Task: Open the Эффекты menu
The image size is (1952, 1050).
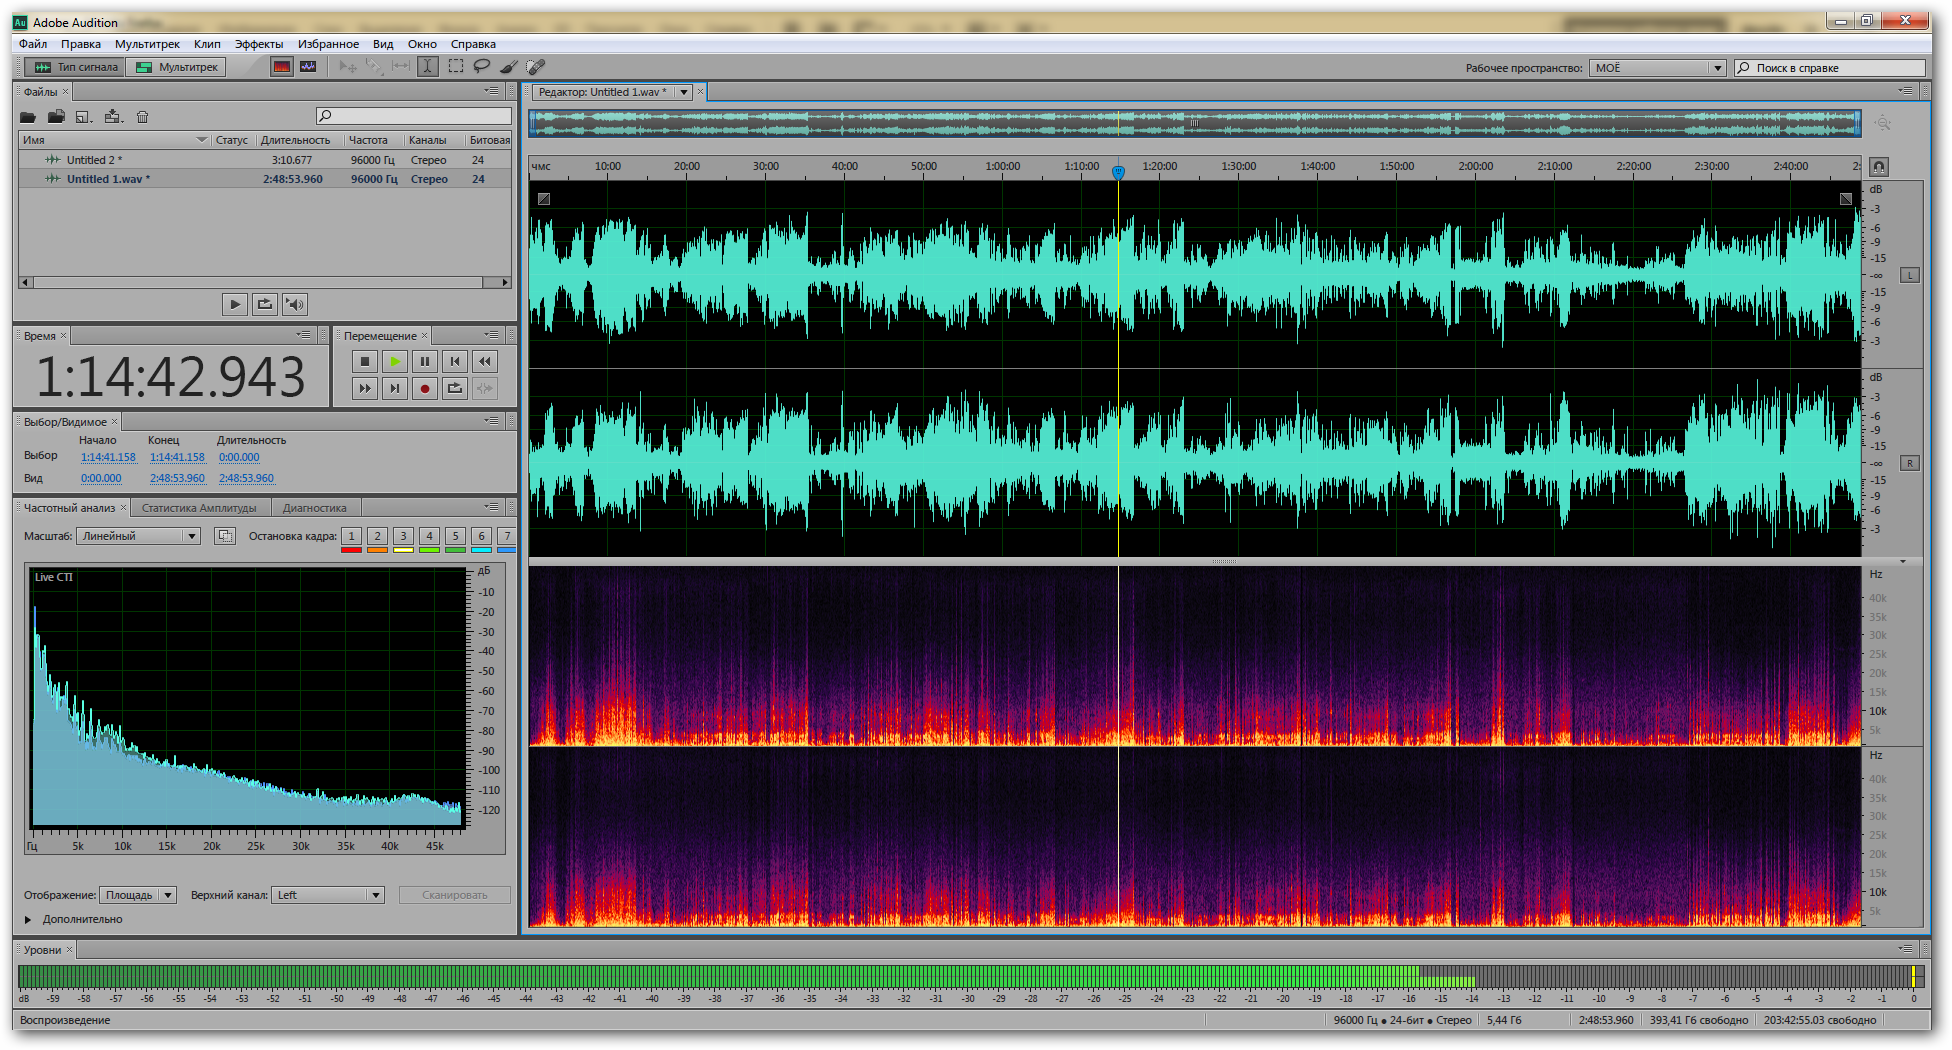Action: [x=259, y=44]
